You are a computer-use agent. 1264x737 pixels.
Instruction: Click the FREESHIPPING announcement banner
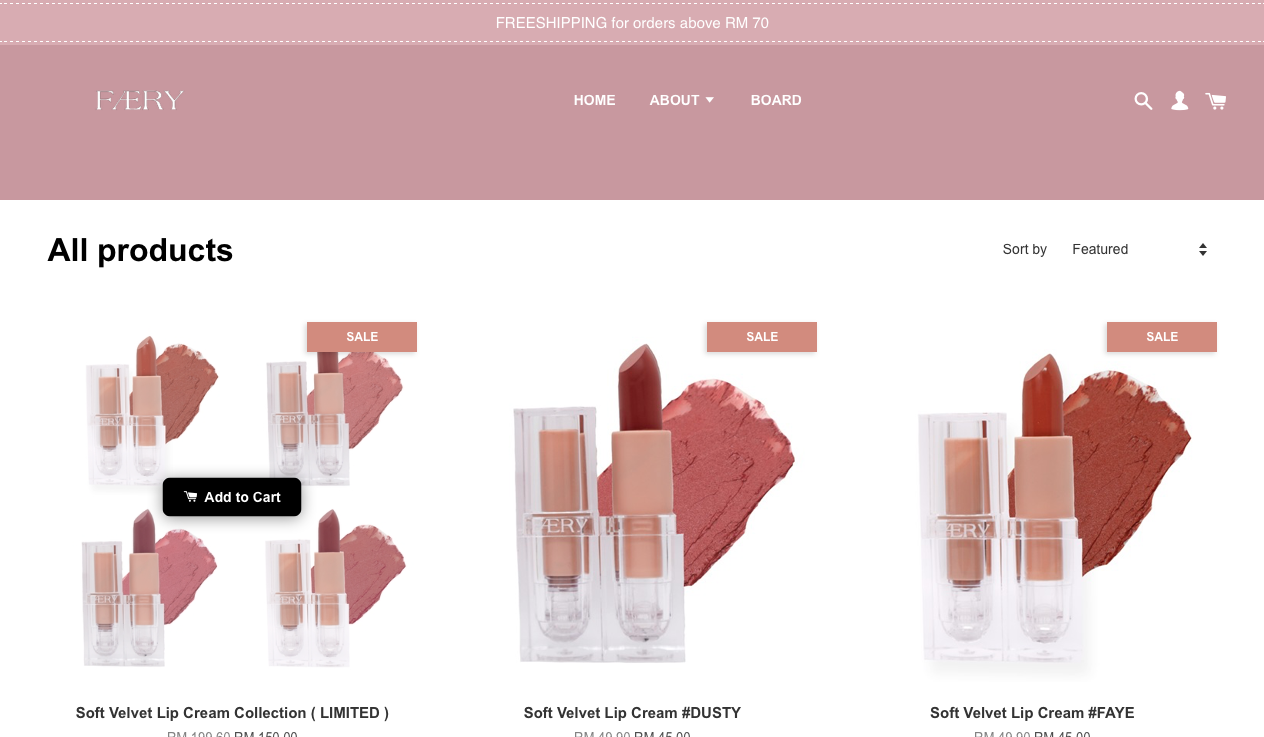(632, 22)
